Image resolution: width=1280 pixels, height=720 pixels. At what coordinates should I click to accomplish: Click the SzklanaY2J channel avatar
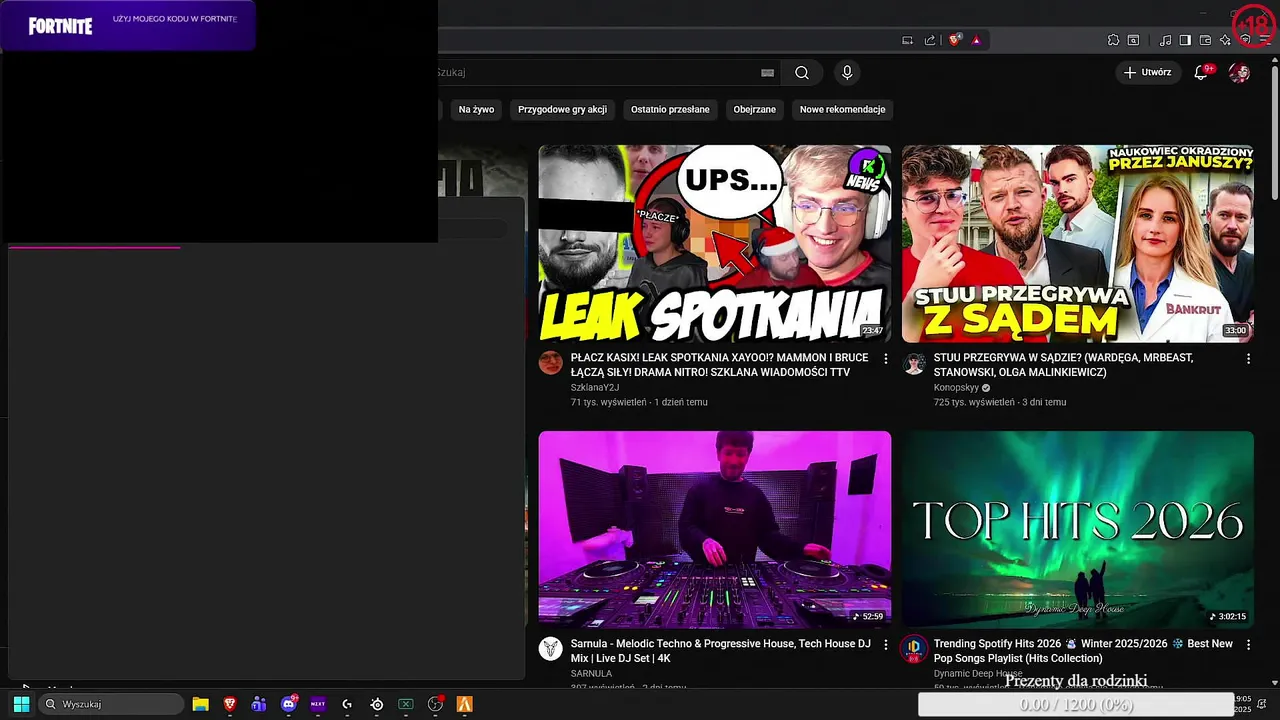point(551,362)
